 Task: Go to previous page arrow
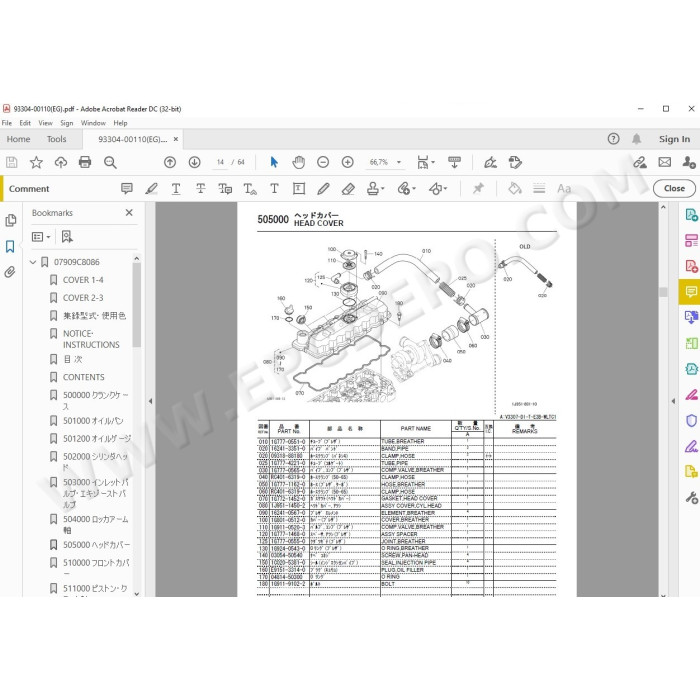[170, 162]
